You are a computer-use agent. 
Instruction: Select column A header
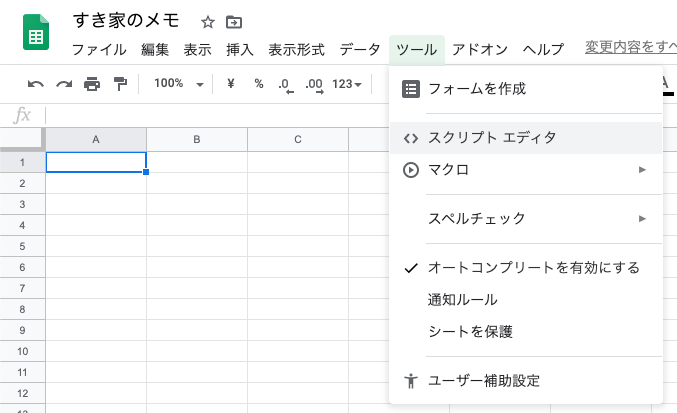tap(96, 139)
